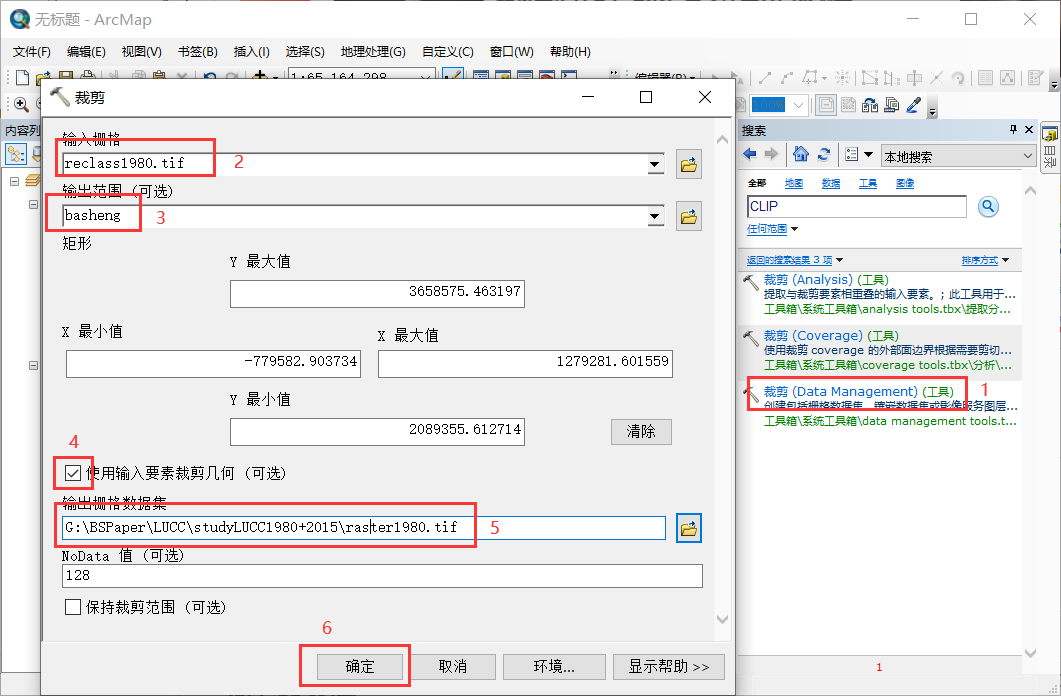
Task: Switch to 地图 search filter tab
Action: (794, 183)
